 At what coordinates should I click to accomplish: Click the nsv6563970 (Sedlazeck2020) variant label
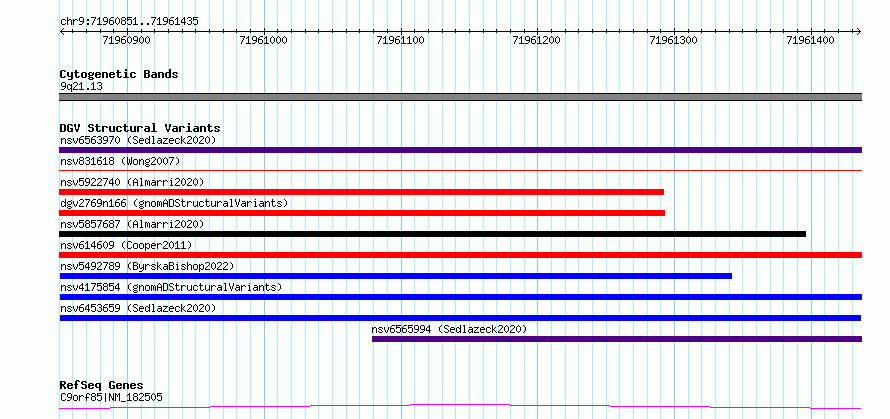(138, 140)
